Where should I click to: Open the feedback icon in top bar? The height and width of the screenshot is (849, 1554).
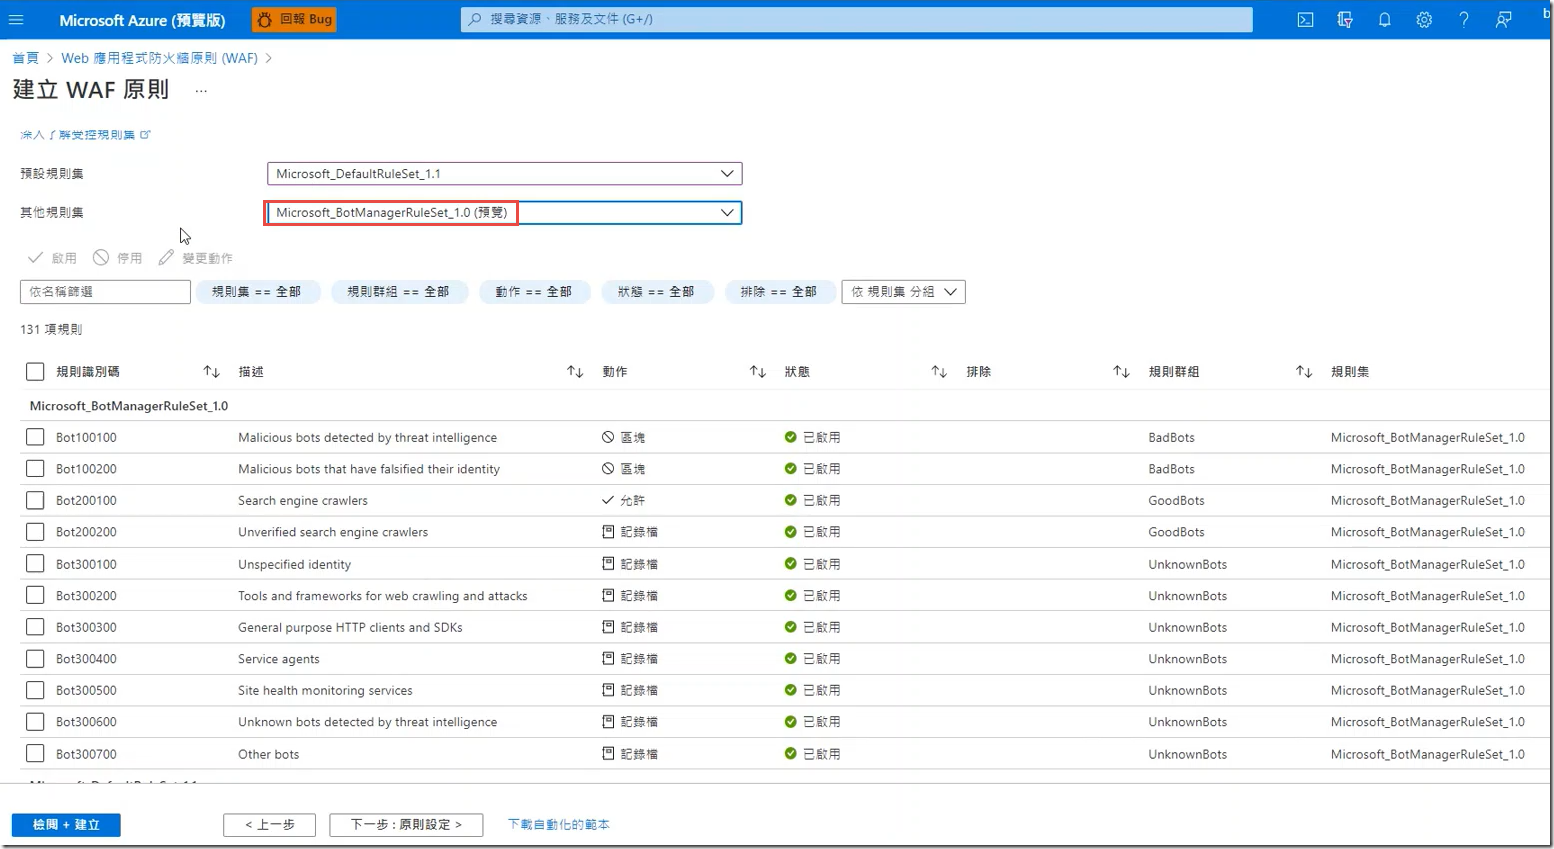(x=1503, y=20)
